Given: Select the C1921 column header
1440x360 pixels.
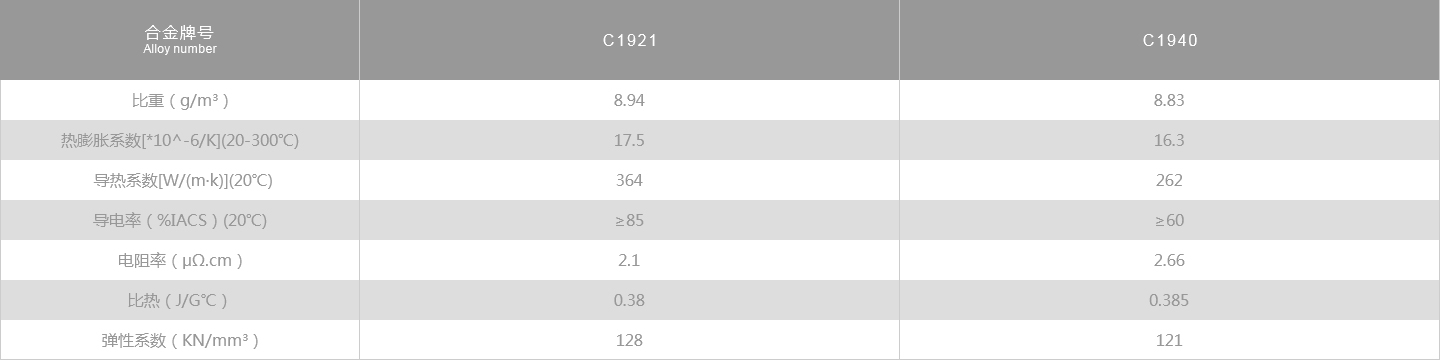Looking at the screenshot, I should click(x=629, y=40).
